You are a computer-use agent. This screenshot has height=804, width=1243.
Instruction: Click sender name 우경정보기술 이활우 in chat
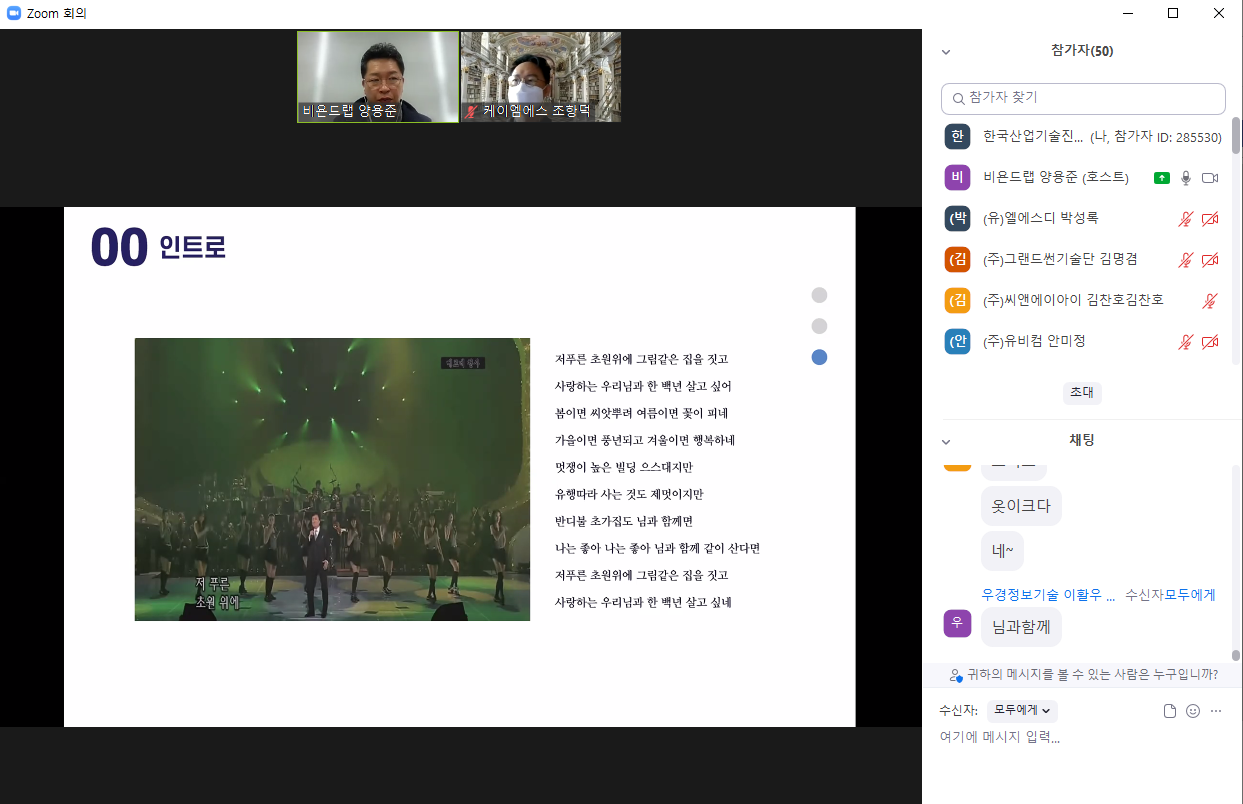pyautogui.click(x=1048, y=595)
